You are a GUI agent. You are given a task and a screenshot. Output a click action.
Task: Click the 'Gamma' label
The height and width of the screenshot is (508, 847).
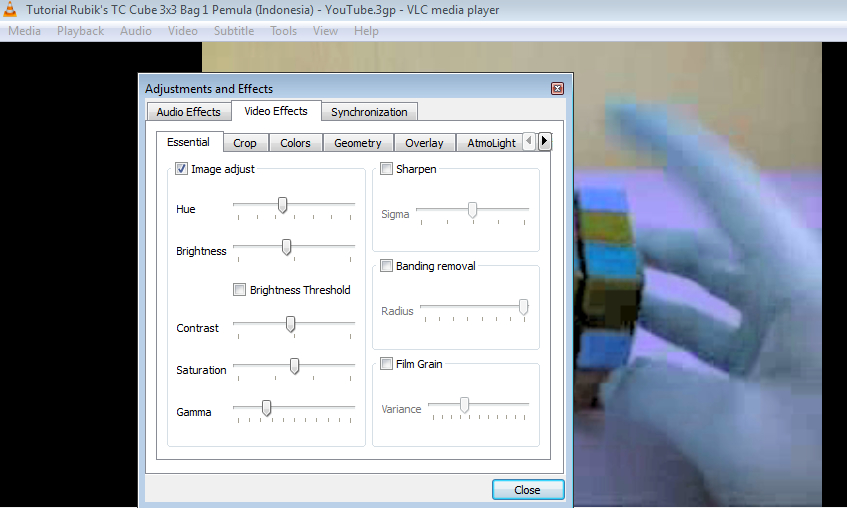click(193, 412)
